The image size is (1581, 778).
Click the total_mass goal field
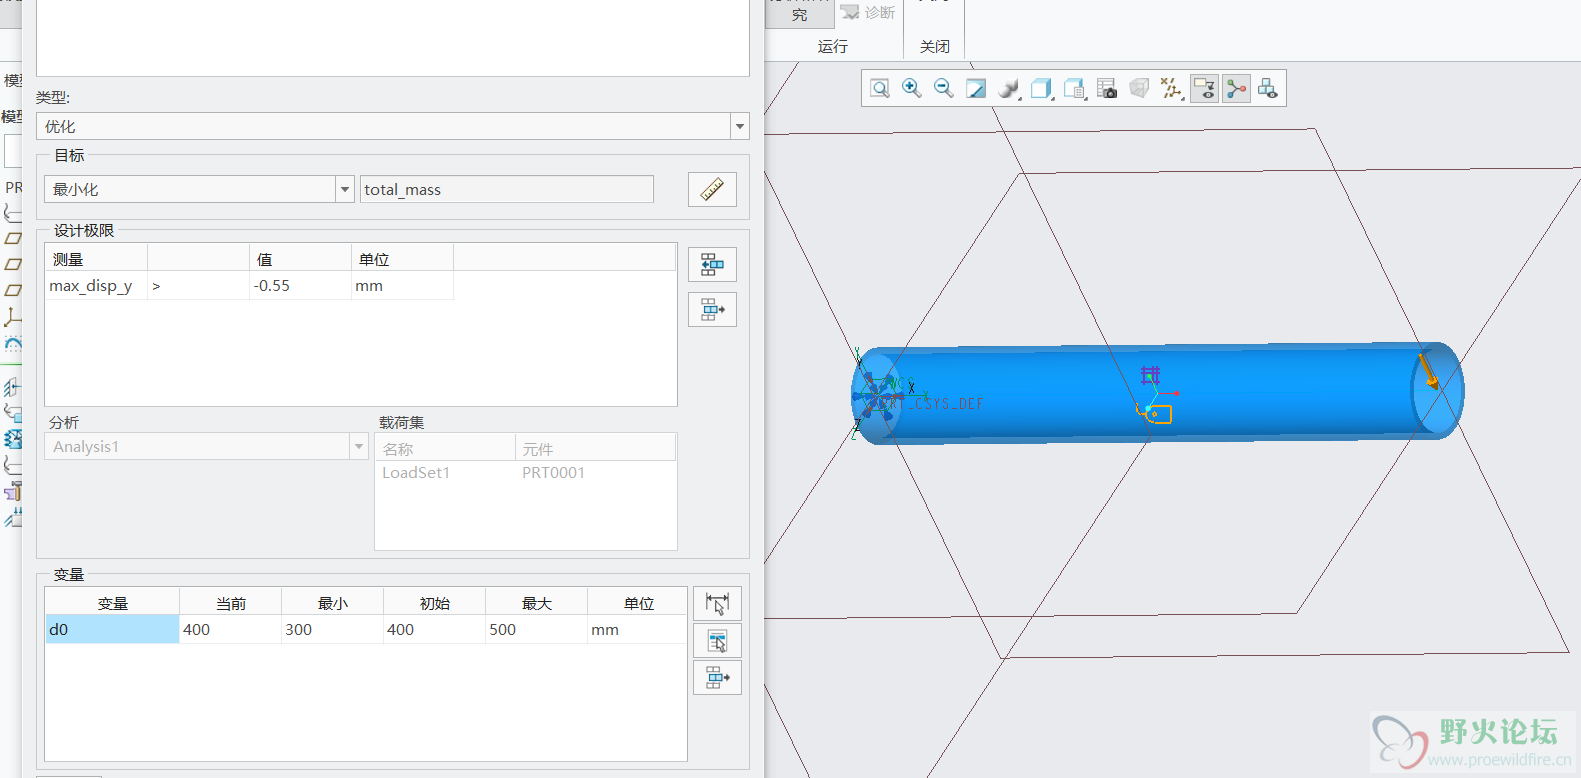(x=506, y=189)
